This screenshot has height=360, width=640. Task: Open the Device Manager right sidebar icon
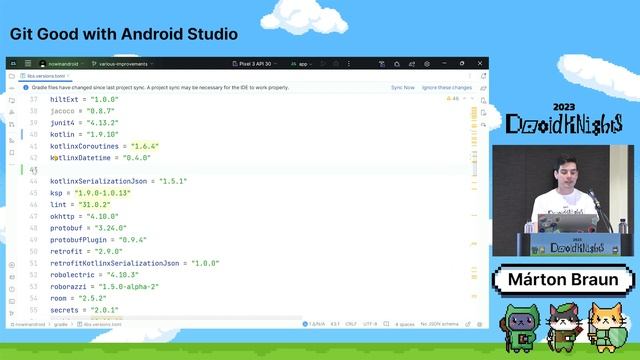[484, 100]
